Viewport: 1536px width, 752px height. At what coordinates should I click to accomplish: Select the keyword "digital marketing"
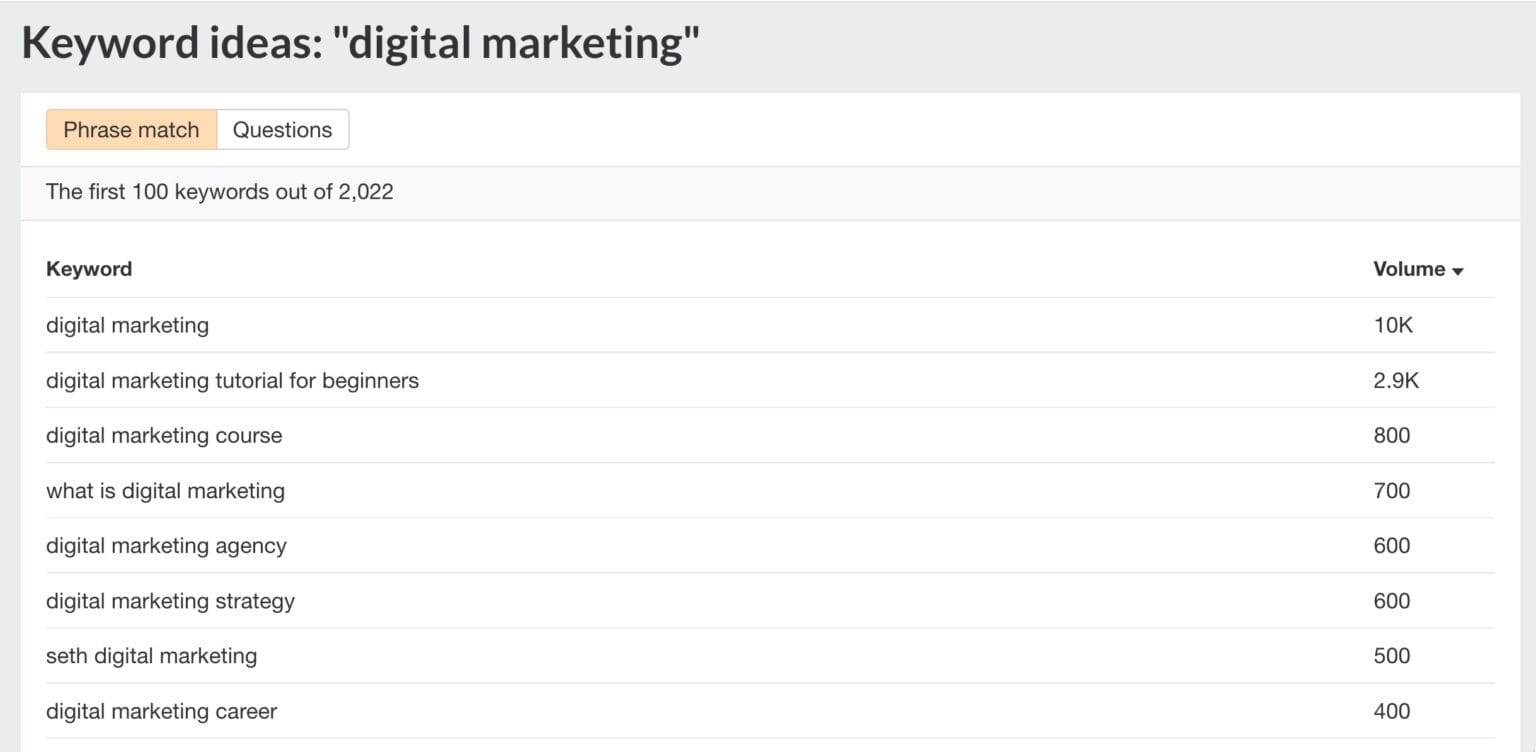[127, 325]
